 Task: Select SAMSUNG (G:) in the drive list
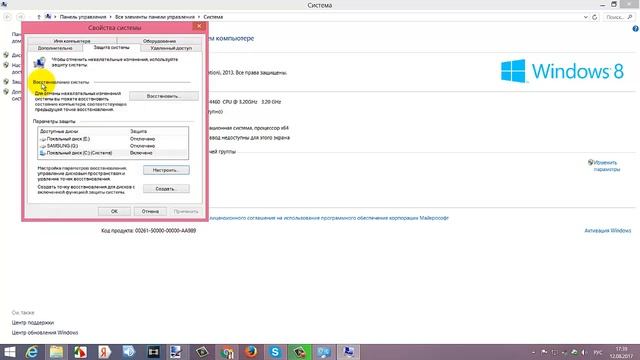point(113,146)
